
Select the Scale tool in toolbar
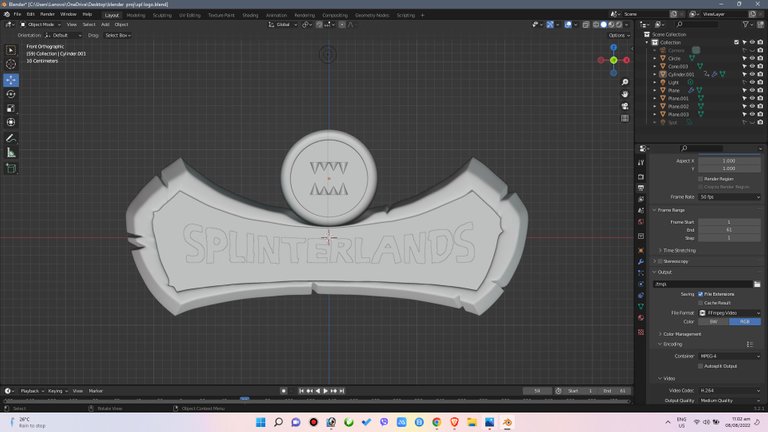[11, 108]
